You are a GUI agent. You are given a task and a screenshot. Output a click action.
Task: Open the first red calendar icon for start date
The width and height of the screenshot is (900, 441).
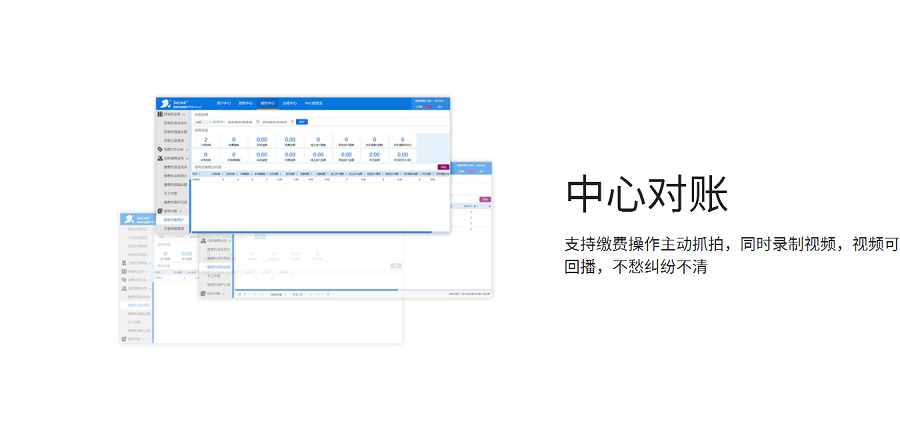pyautogui.click(x=258, y=122)
